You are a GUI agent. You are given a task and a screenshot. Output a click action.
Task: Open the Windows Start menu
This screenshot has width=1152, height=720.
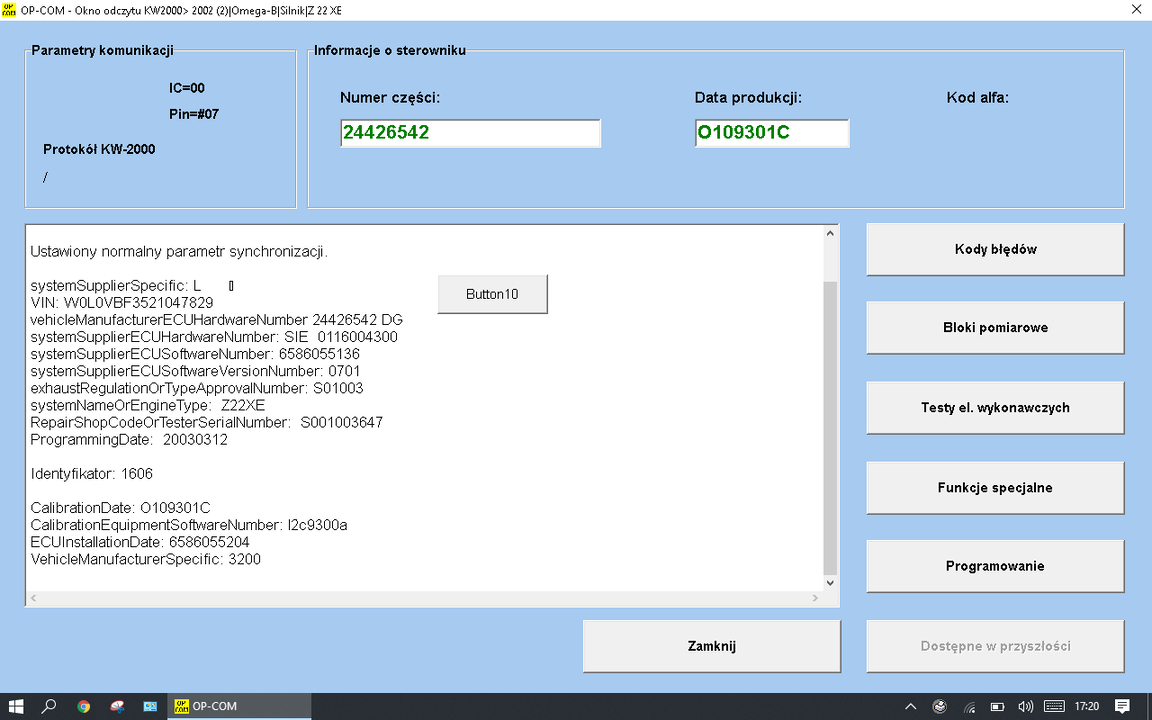[x=16, y=706]
